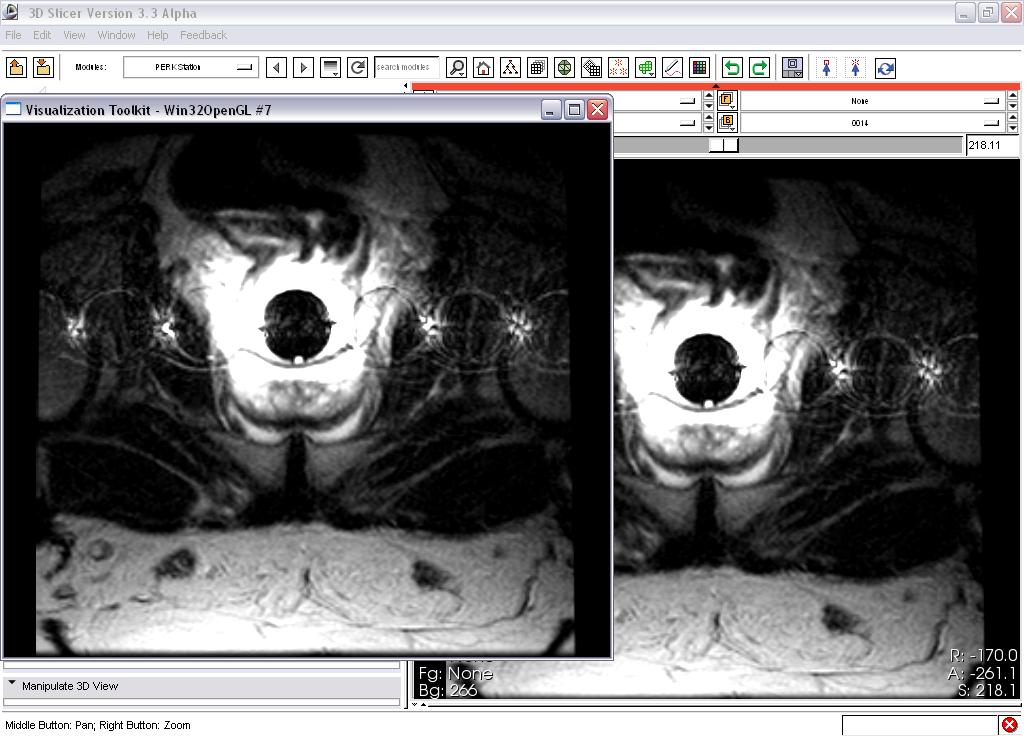Open the Color table module icon

[x=700, y=68]
